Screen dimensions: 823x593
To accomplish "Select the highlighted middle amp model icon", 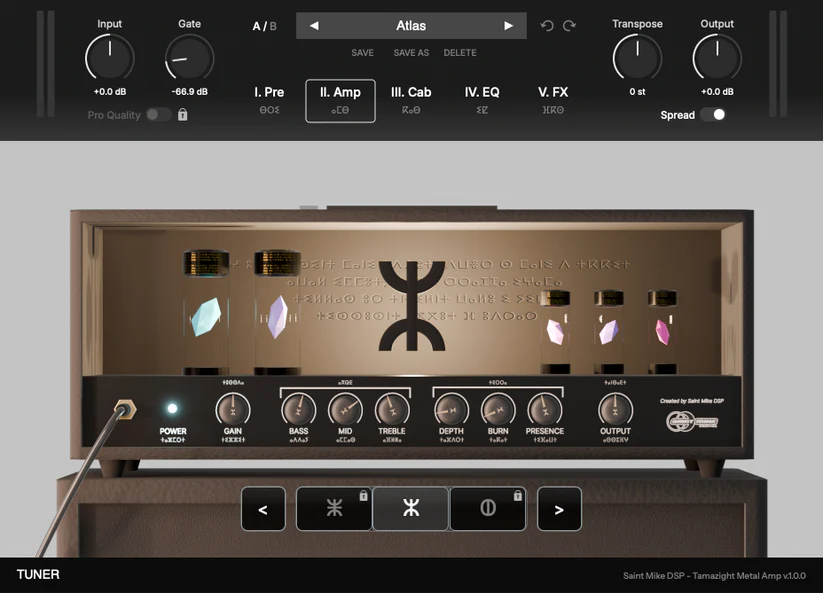I will pos(411,508).
